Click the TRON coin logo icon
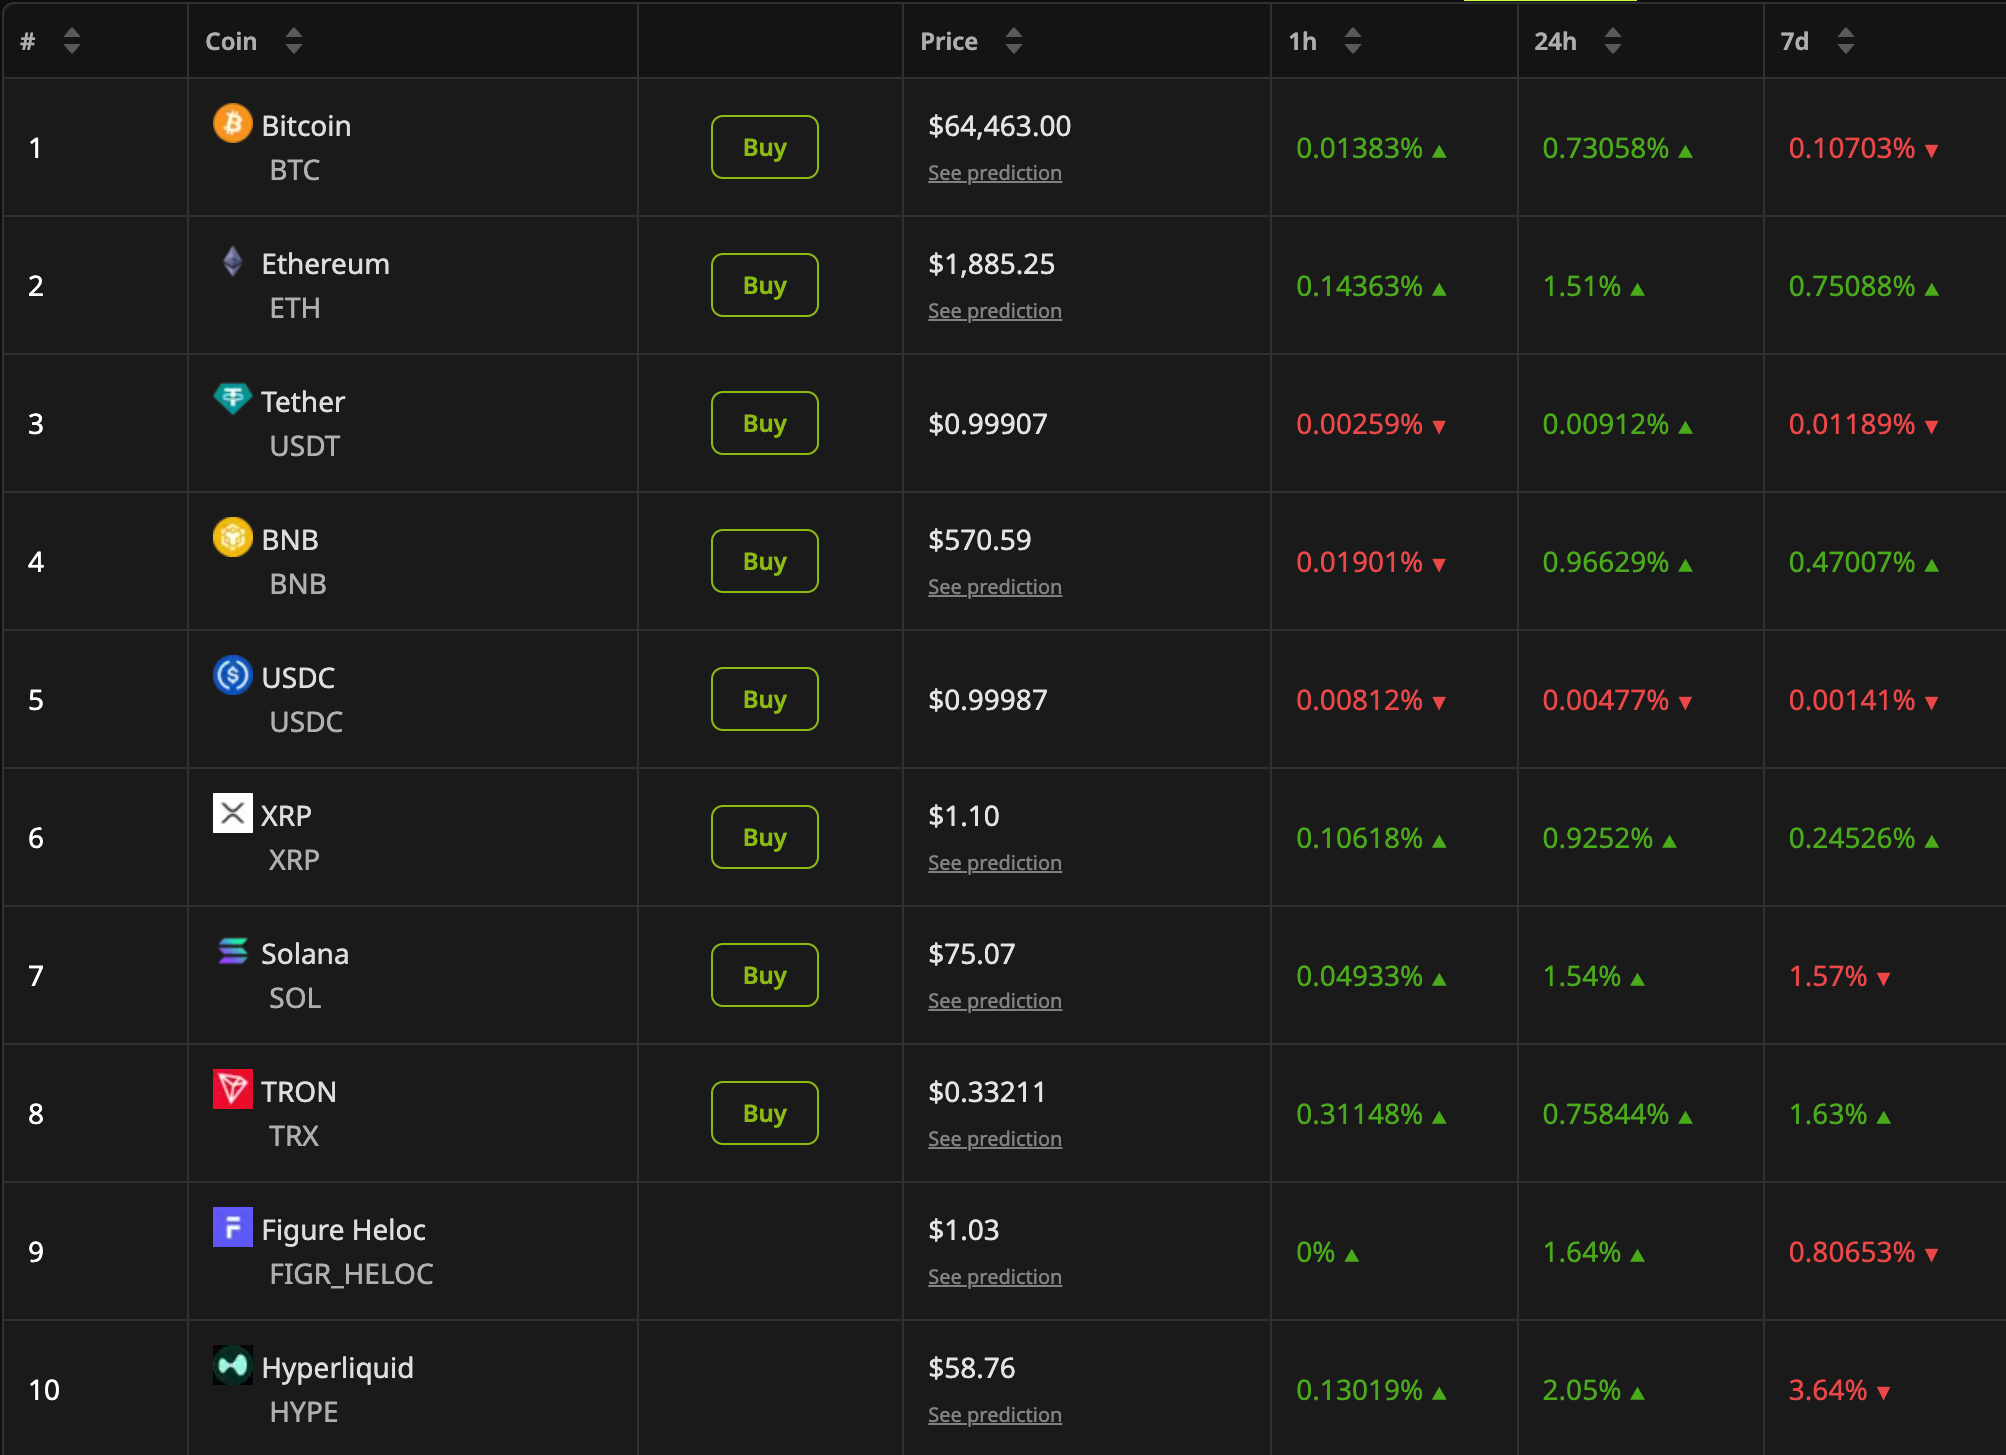The height and width of the screenshot is (1455, 2006). [x=232, y=1089]
